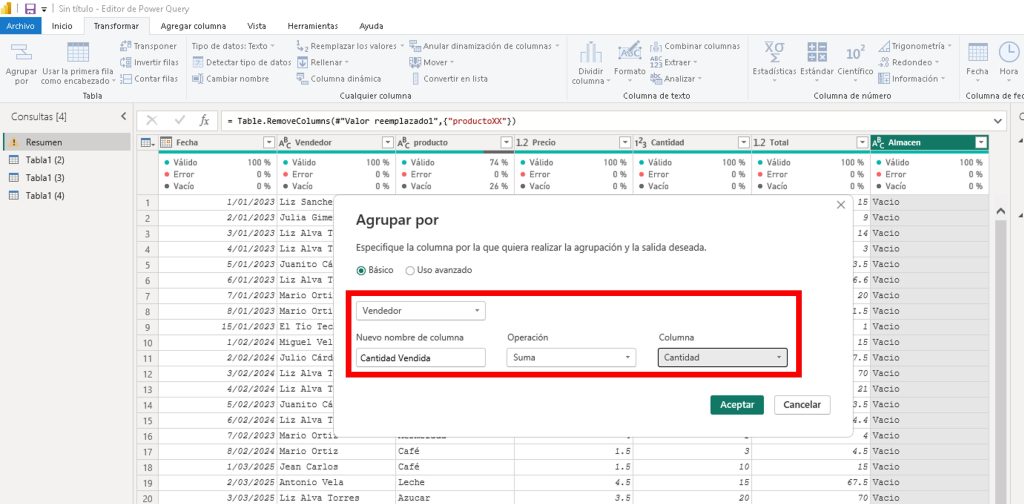1024x504 pixels.
Task: Open the Estadísticas tool
Action: [x=774, y=58]
